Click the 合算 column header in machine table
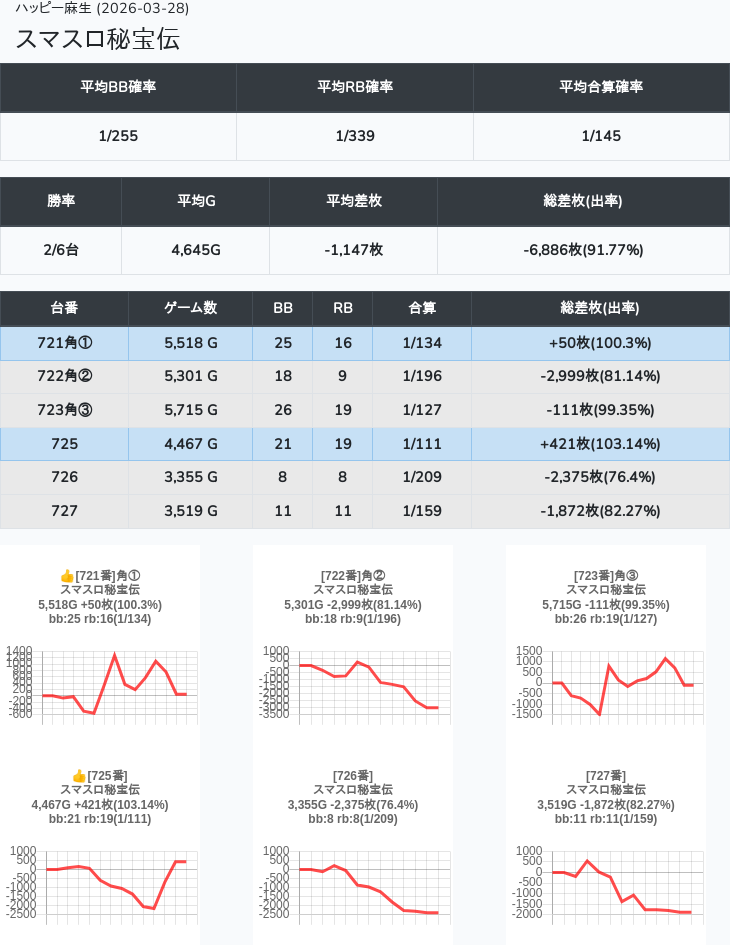The width and height of the screenshot is (730, 945). tap(421, 308)
